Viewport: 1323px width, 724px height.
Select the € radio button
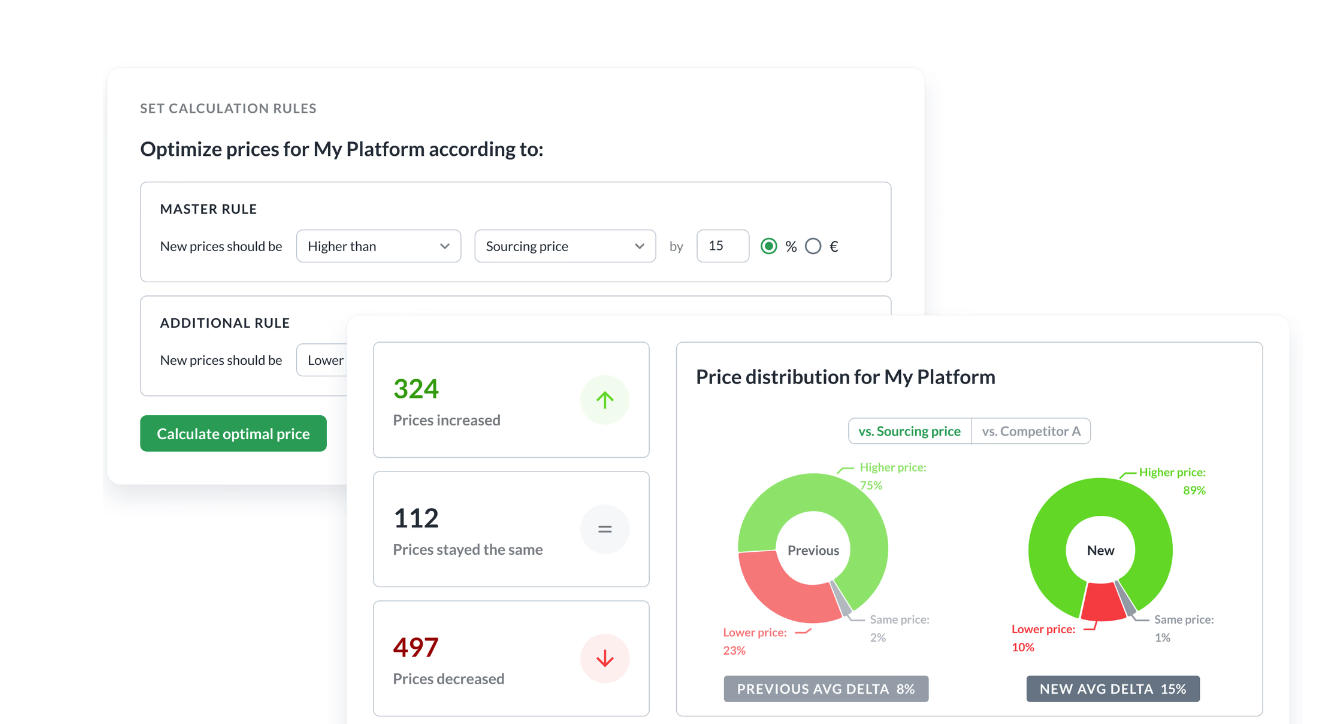812,245
